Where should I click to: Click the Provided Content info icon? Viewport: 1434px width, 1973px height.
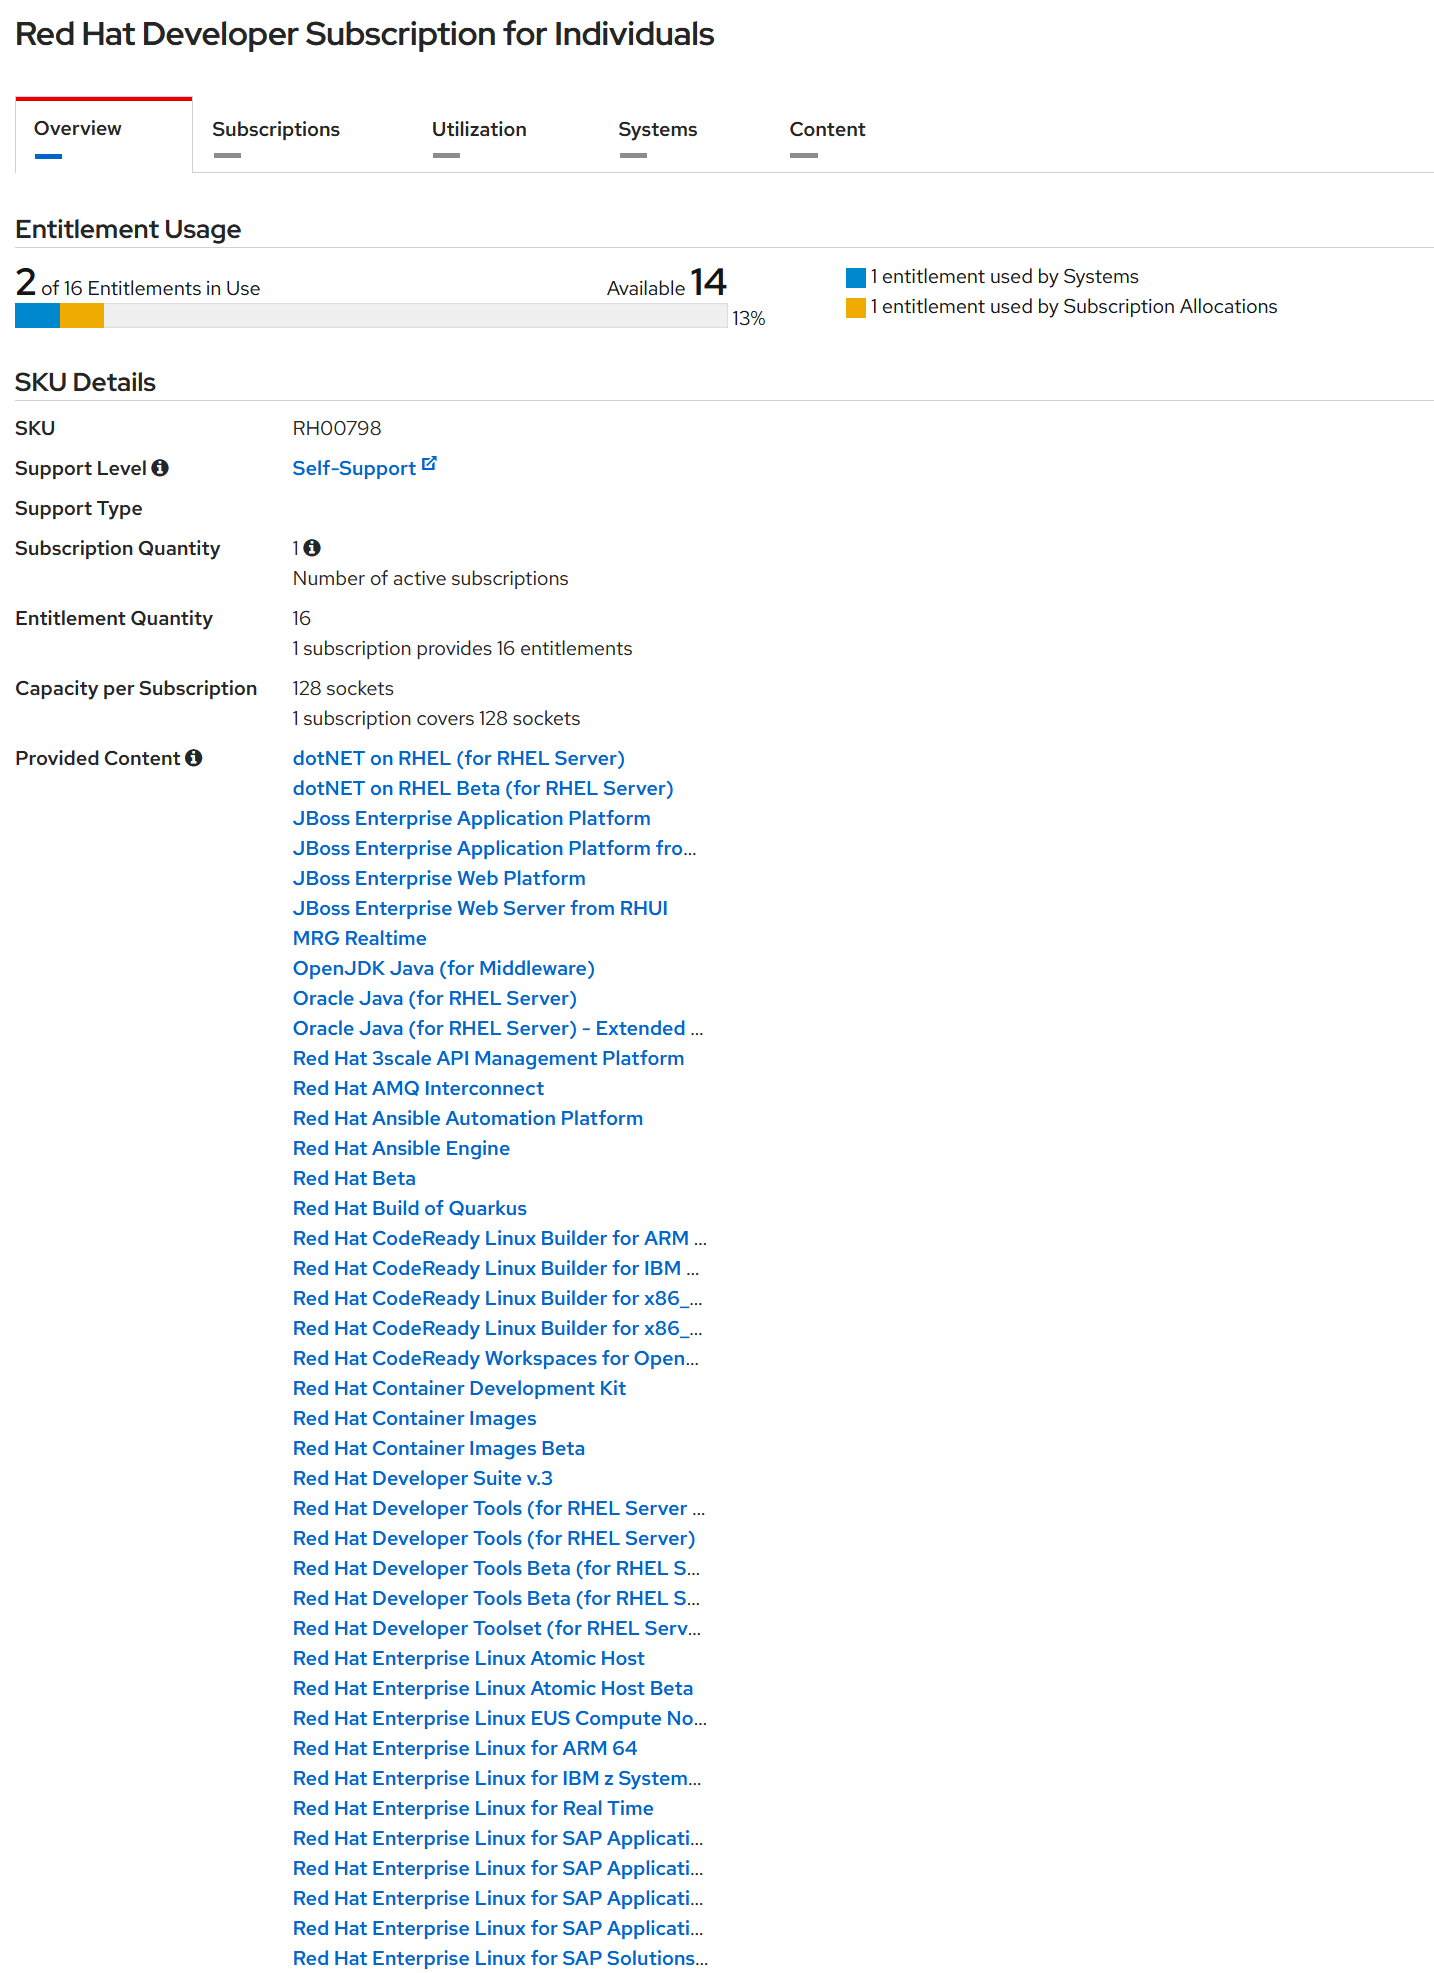[194, 758]
